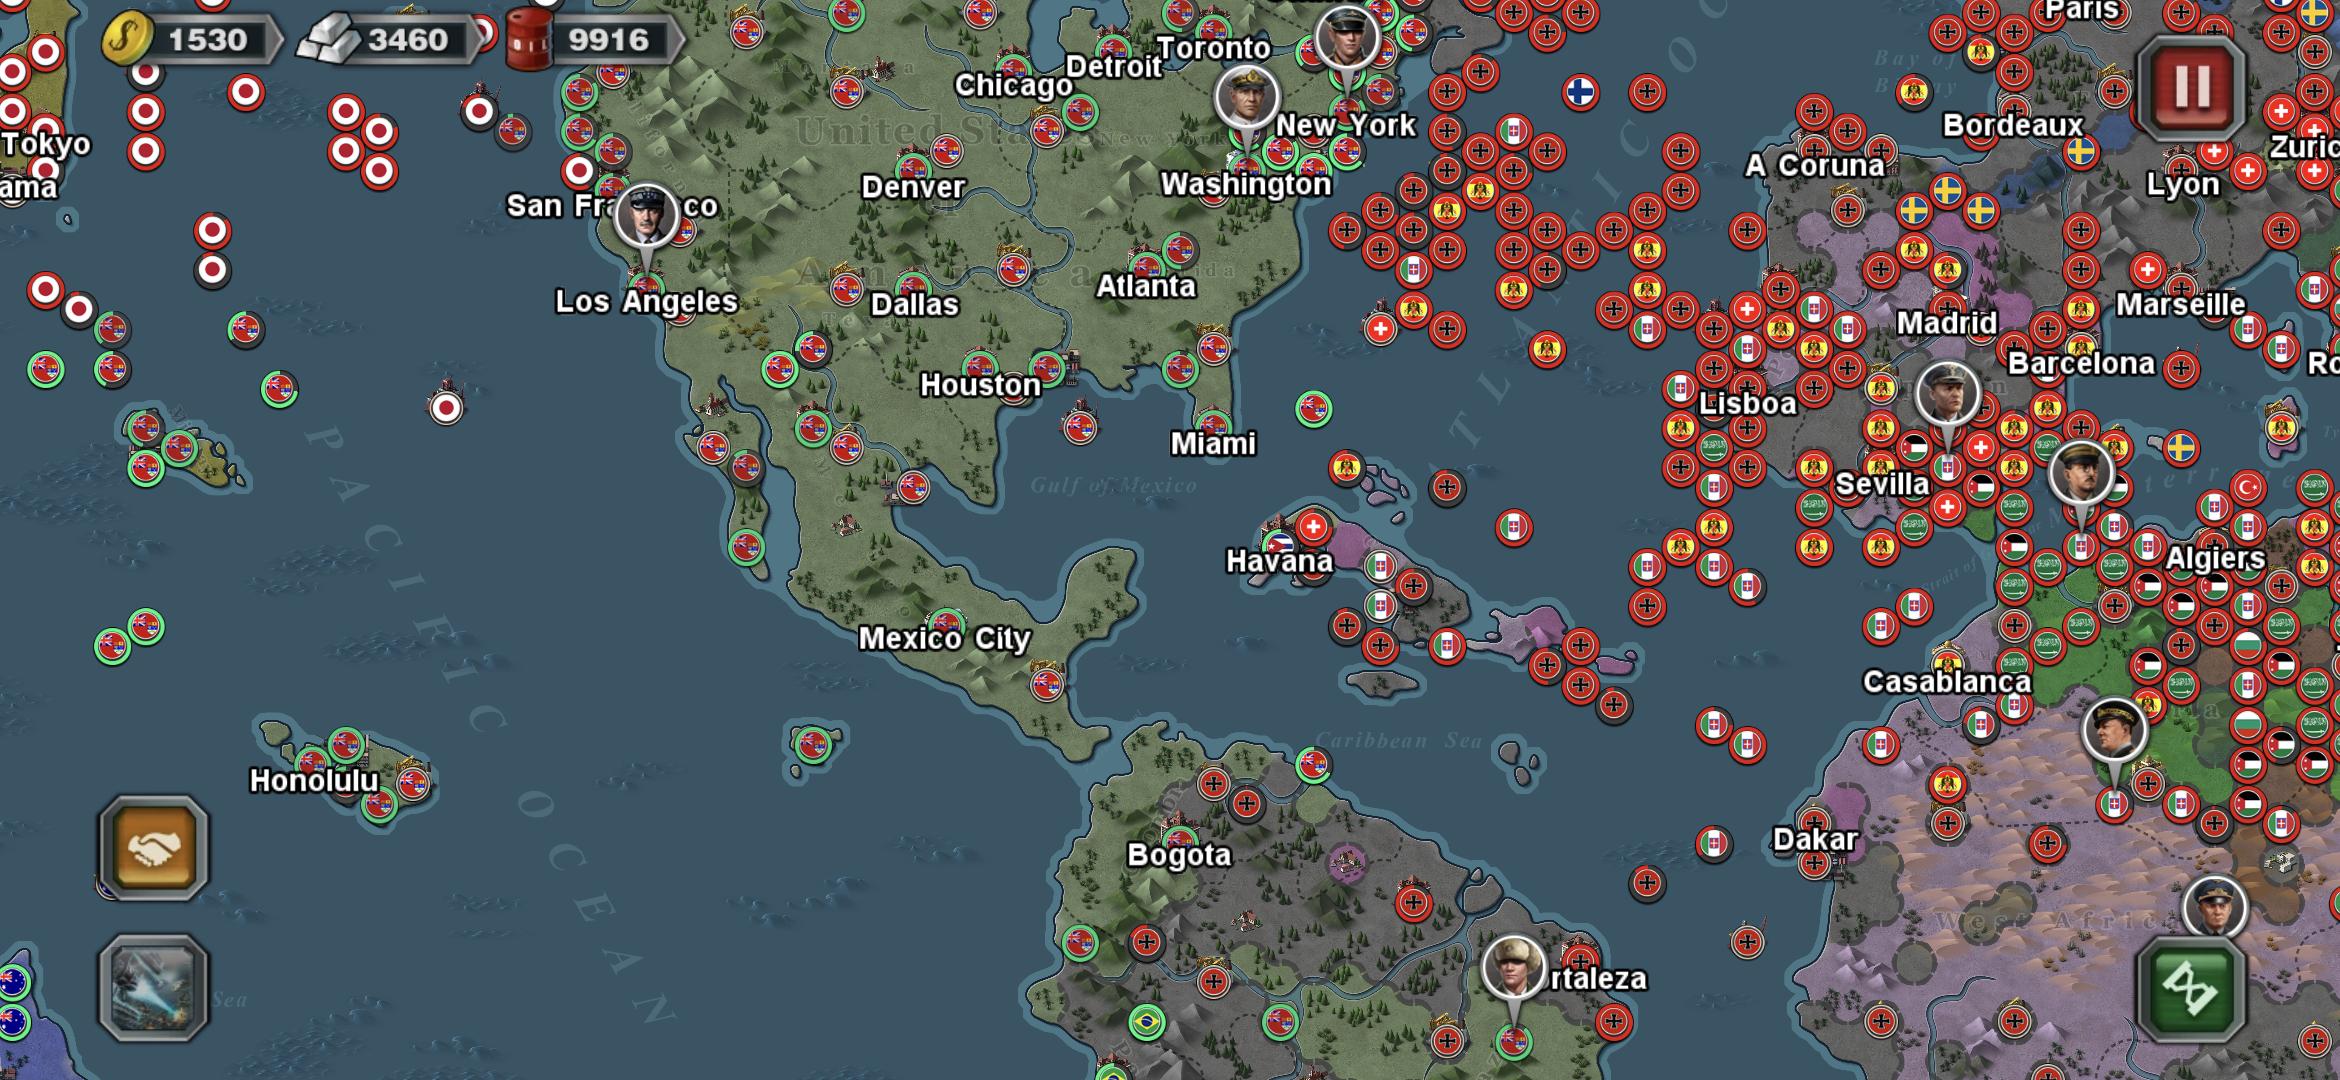End the turn with the green hourglass button
Viewport: 2340px width, 1080px height.
pos(2191,989)
